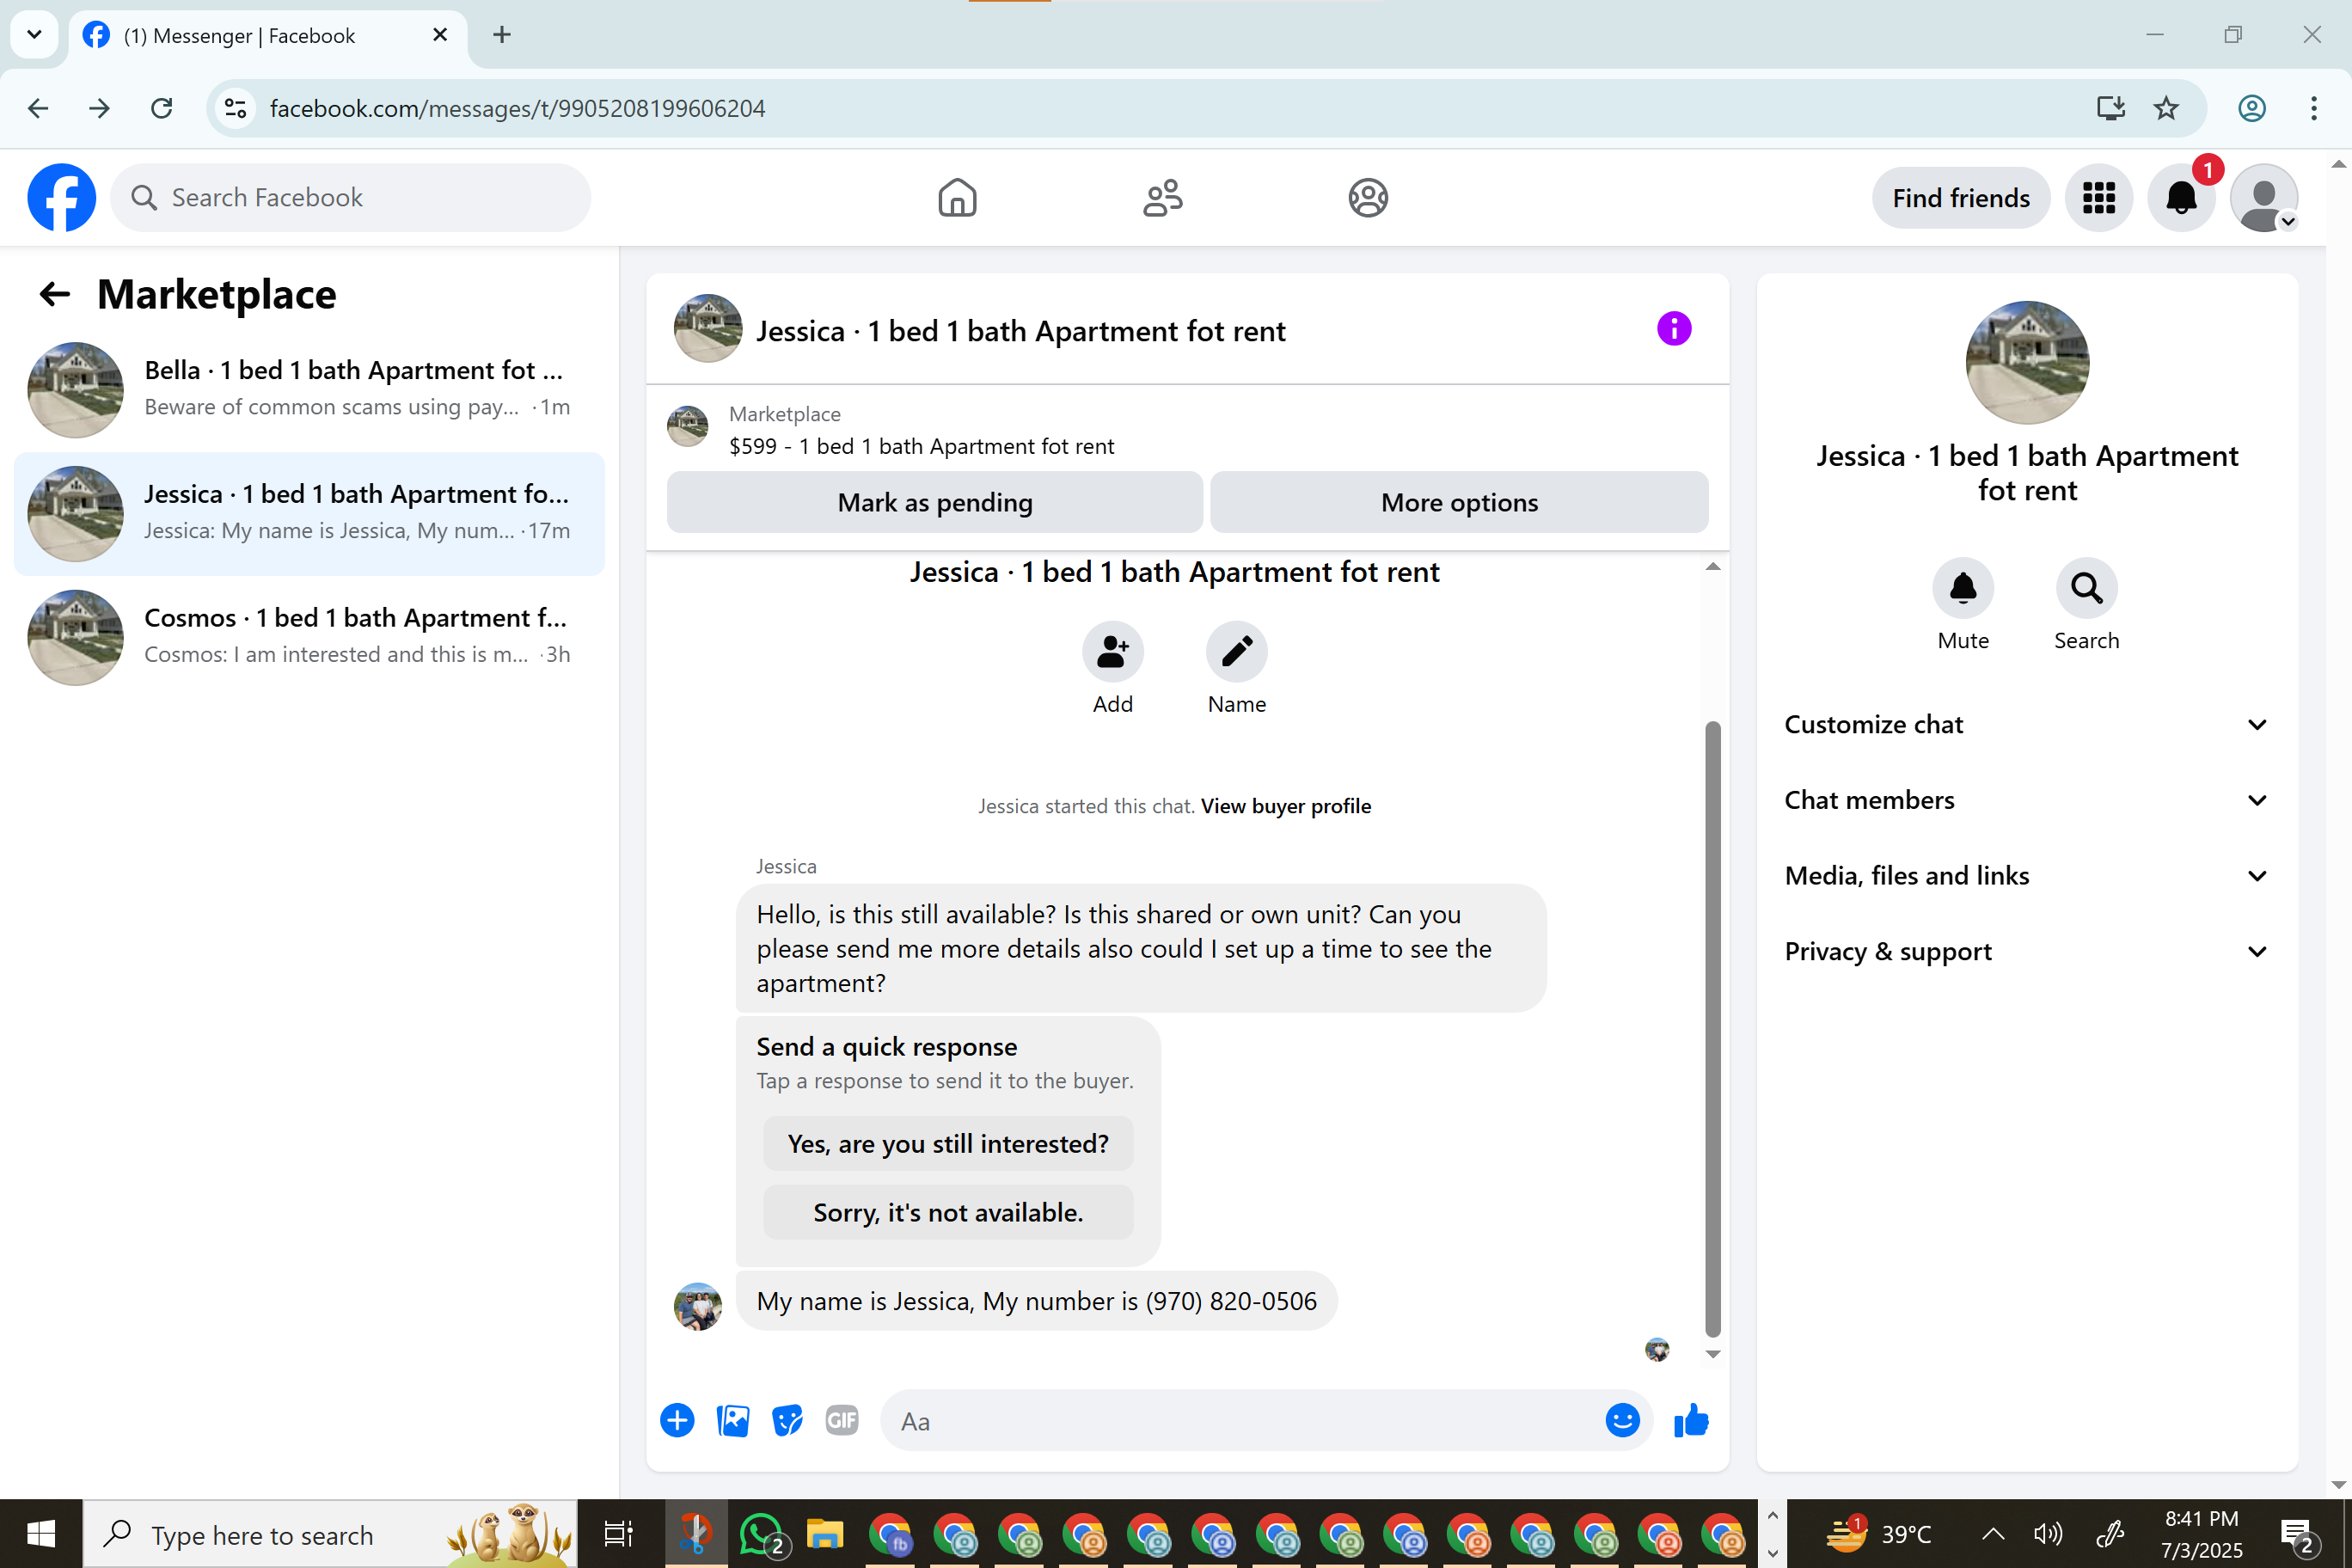Open more actions plus icon in composer
Viewport: 2352px width, 1568px height.
[677, 1420]
